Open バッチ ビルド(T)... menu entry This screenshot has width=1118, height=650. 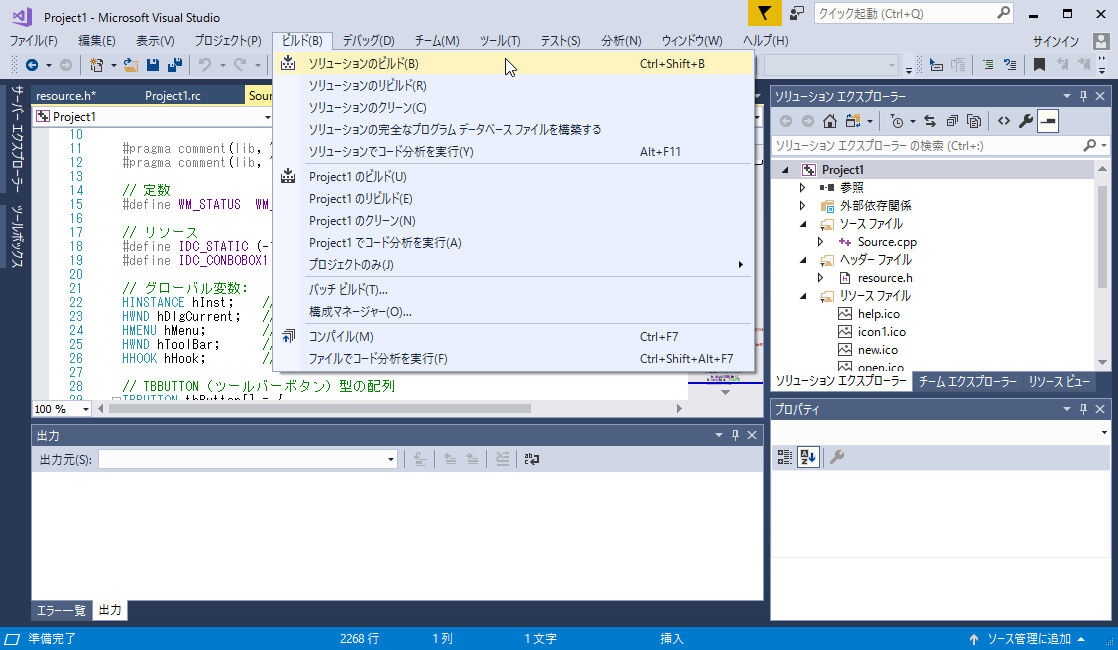pyautogui.click(x=513, y=289)
